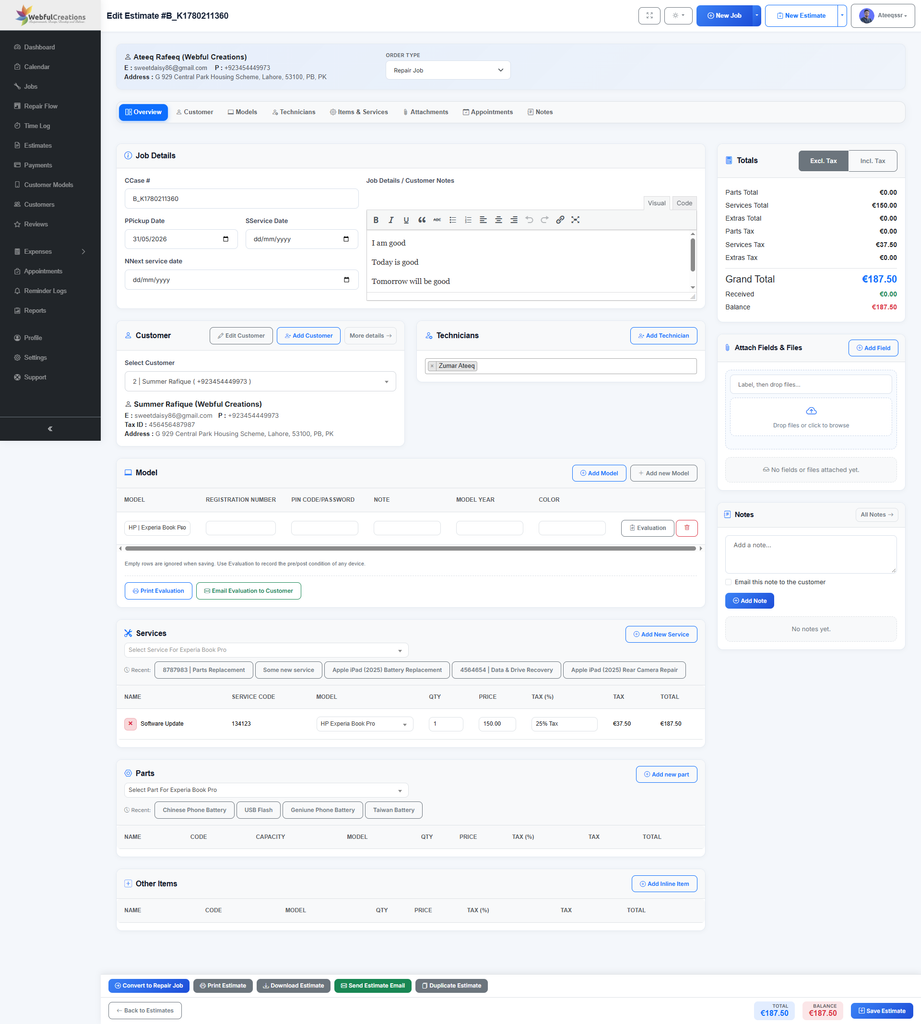Image resolution: width=921 pixels, height=1024 pixels.
Task: Enable Email this note to customer
Action: point(728,582)
